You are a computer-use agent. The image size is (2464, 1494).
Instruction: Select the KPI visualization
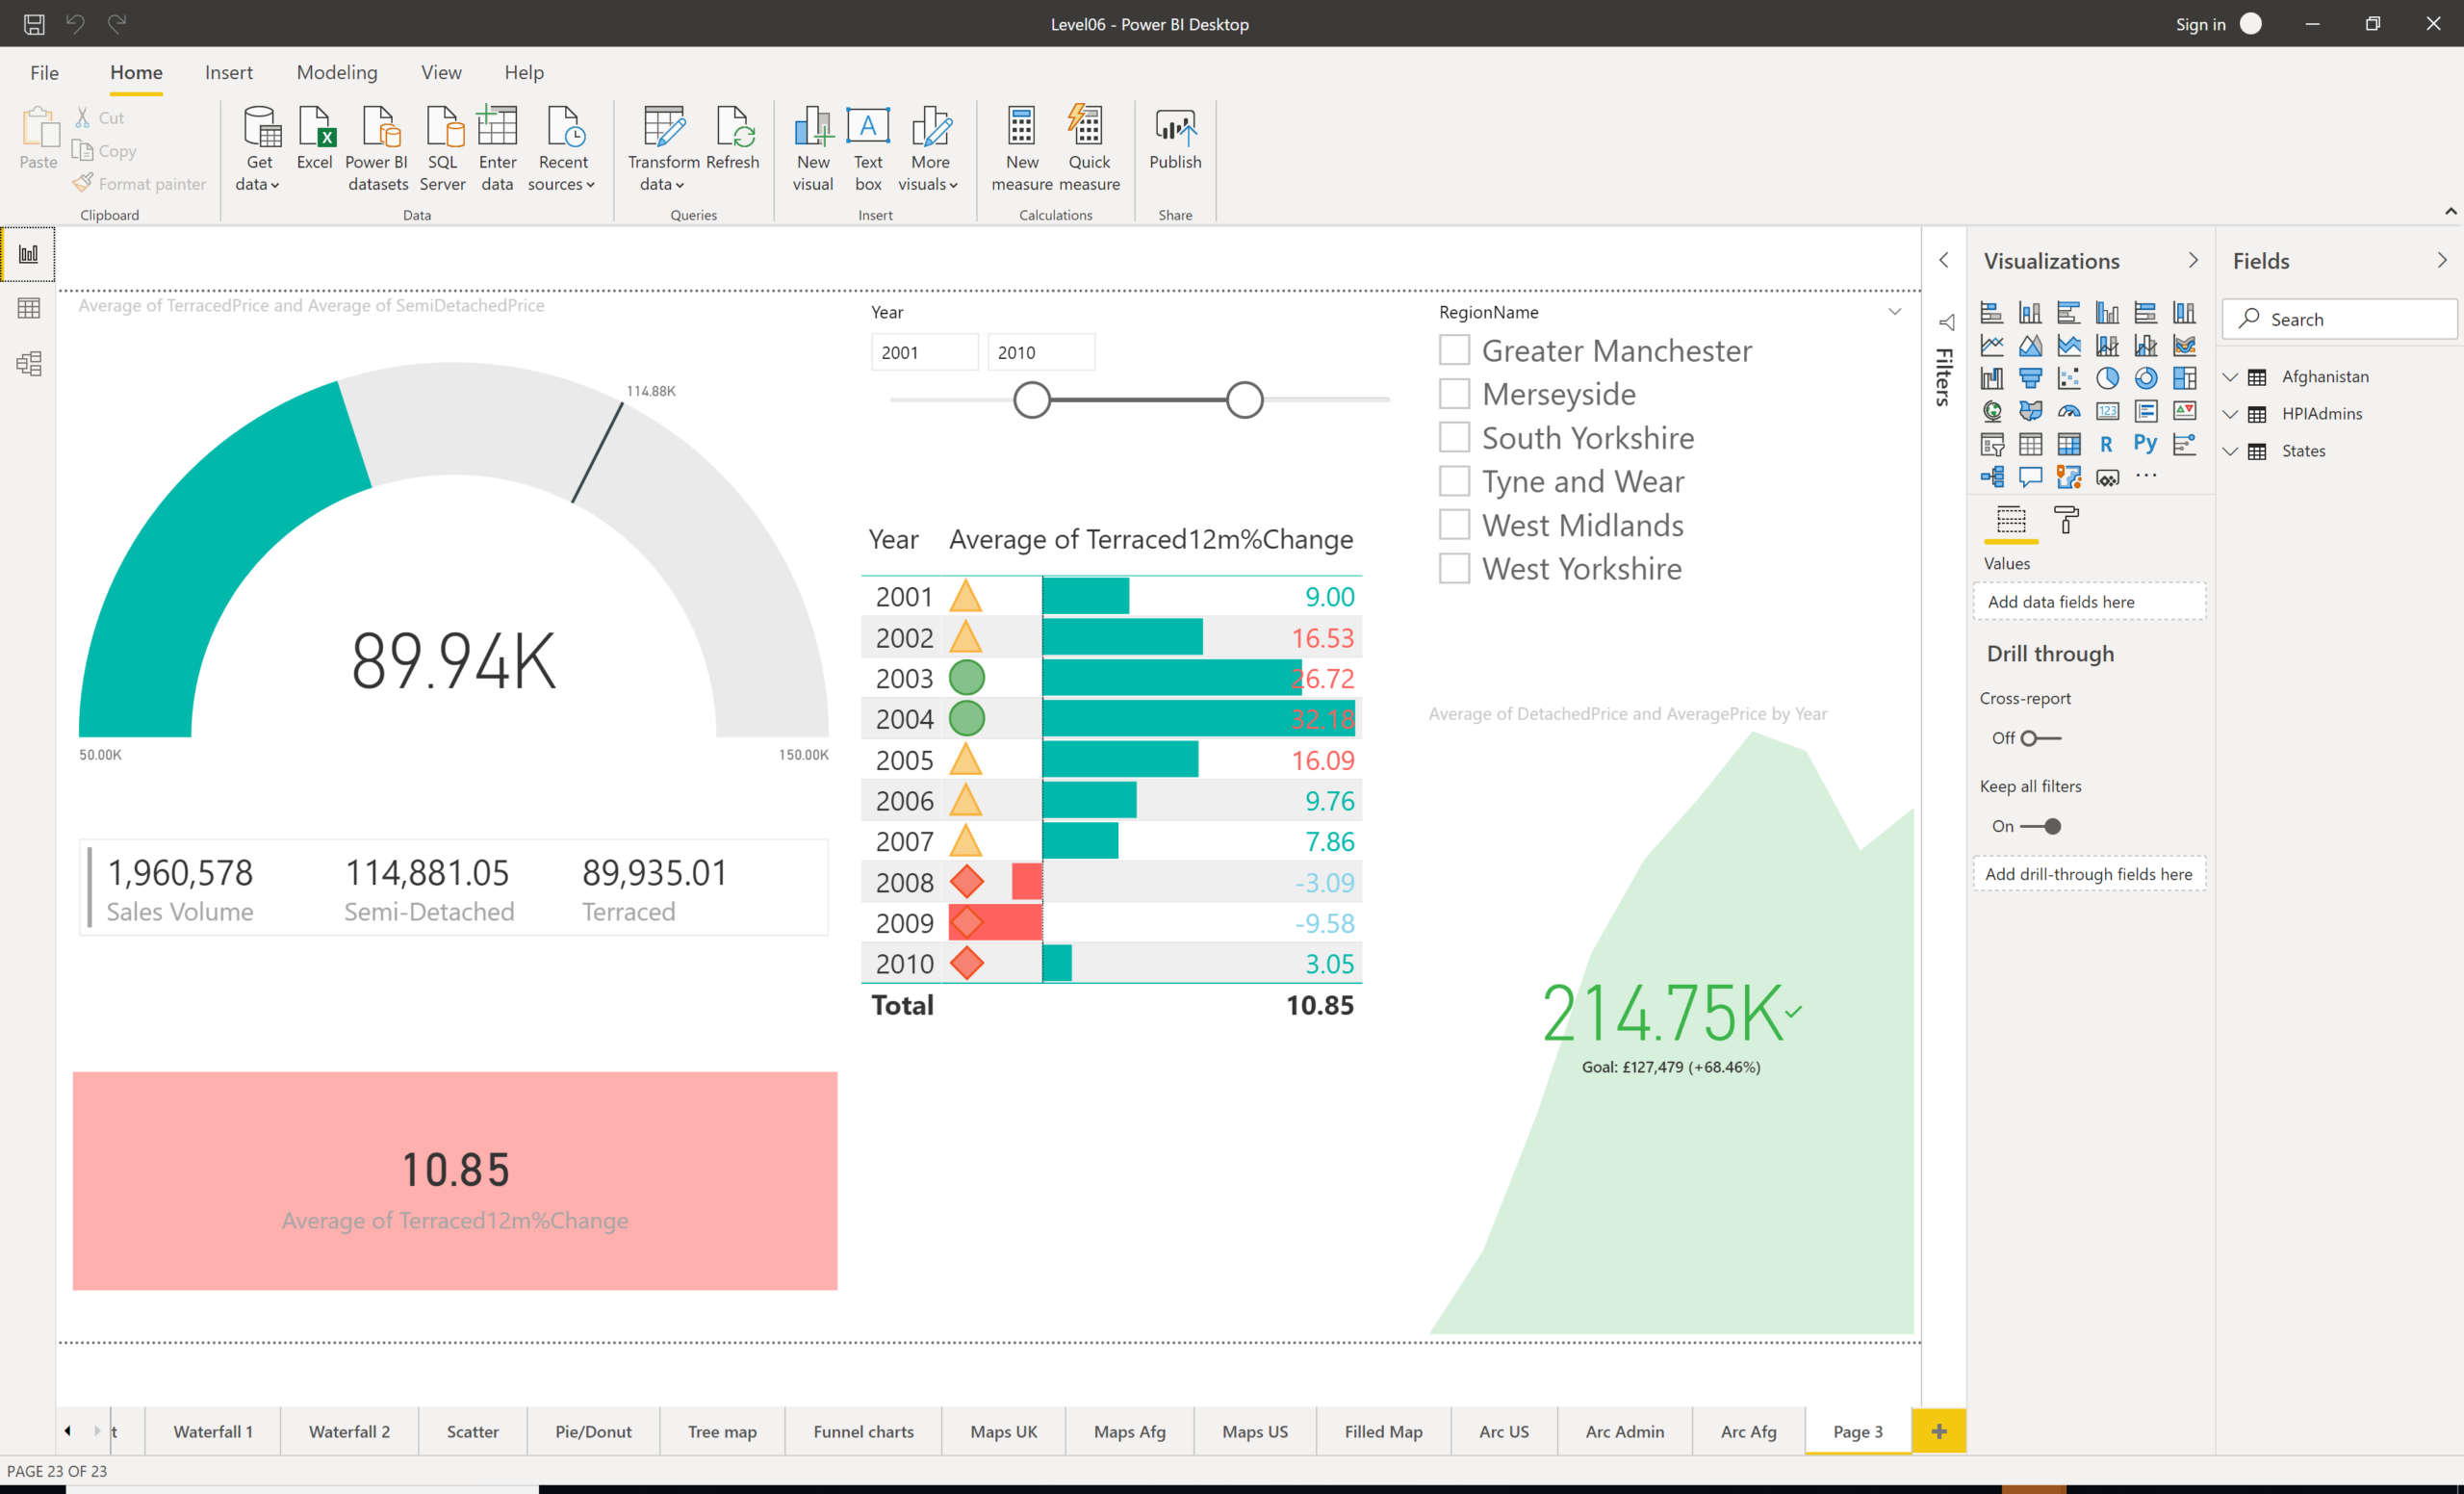click(2184, 412)
